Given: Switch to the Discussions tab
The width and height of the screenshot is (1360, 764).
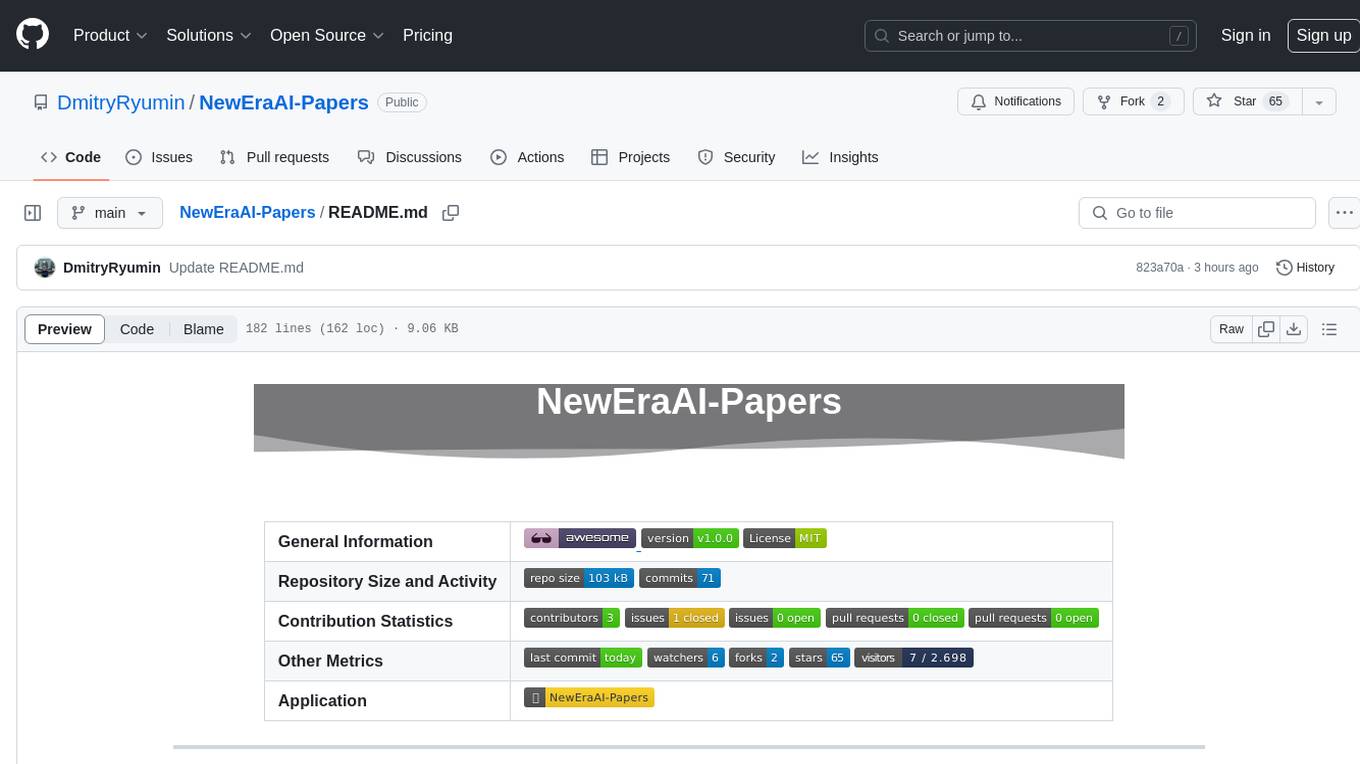Looking at the screenshot, I should click(x=410, y=157).
